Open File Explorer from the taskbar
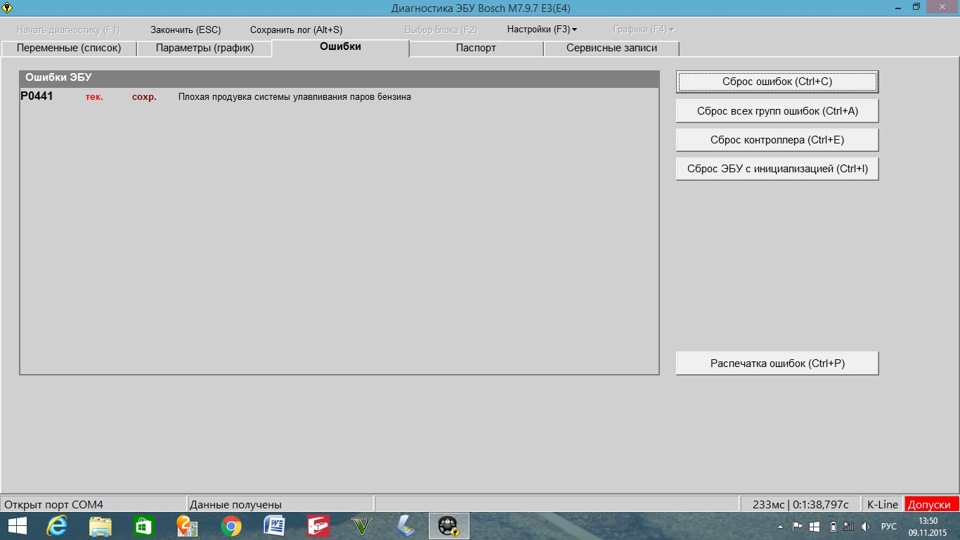 (x=100, y=526)
